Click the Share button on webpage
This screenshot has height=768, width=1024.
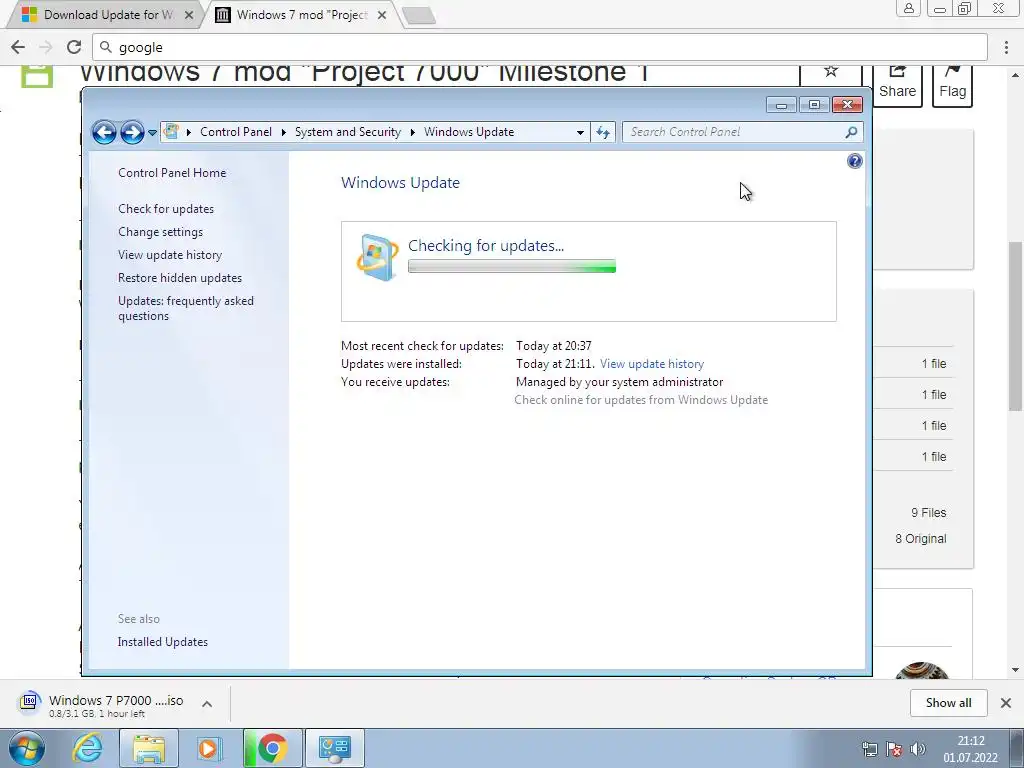click(897, 85)
